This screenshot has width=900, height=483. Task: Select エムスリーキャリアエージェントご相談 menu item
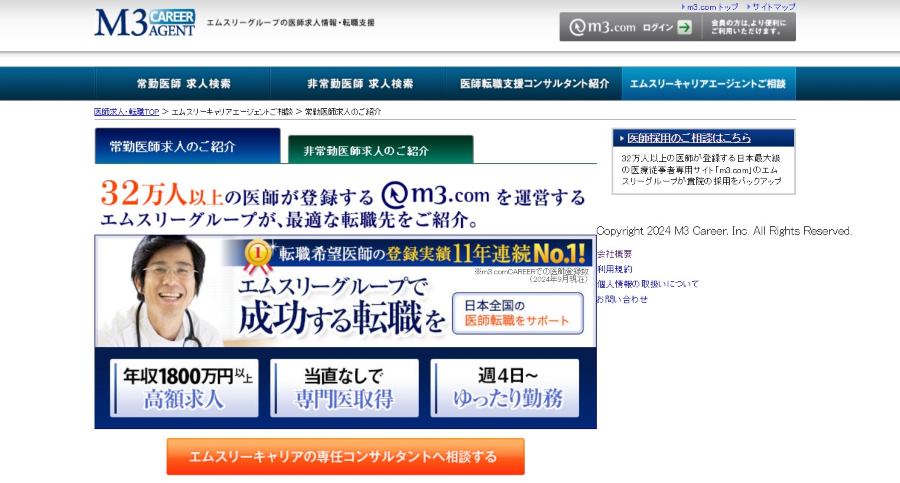708,84
